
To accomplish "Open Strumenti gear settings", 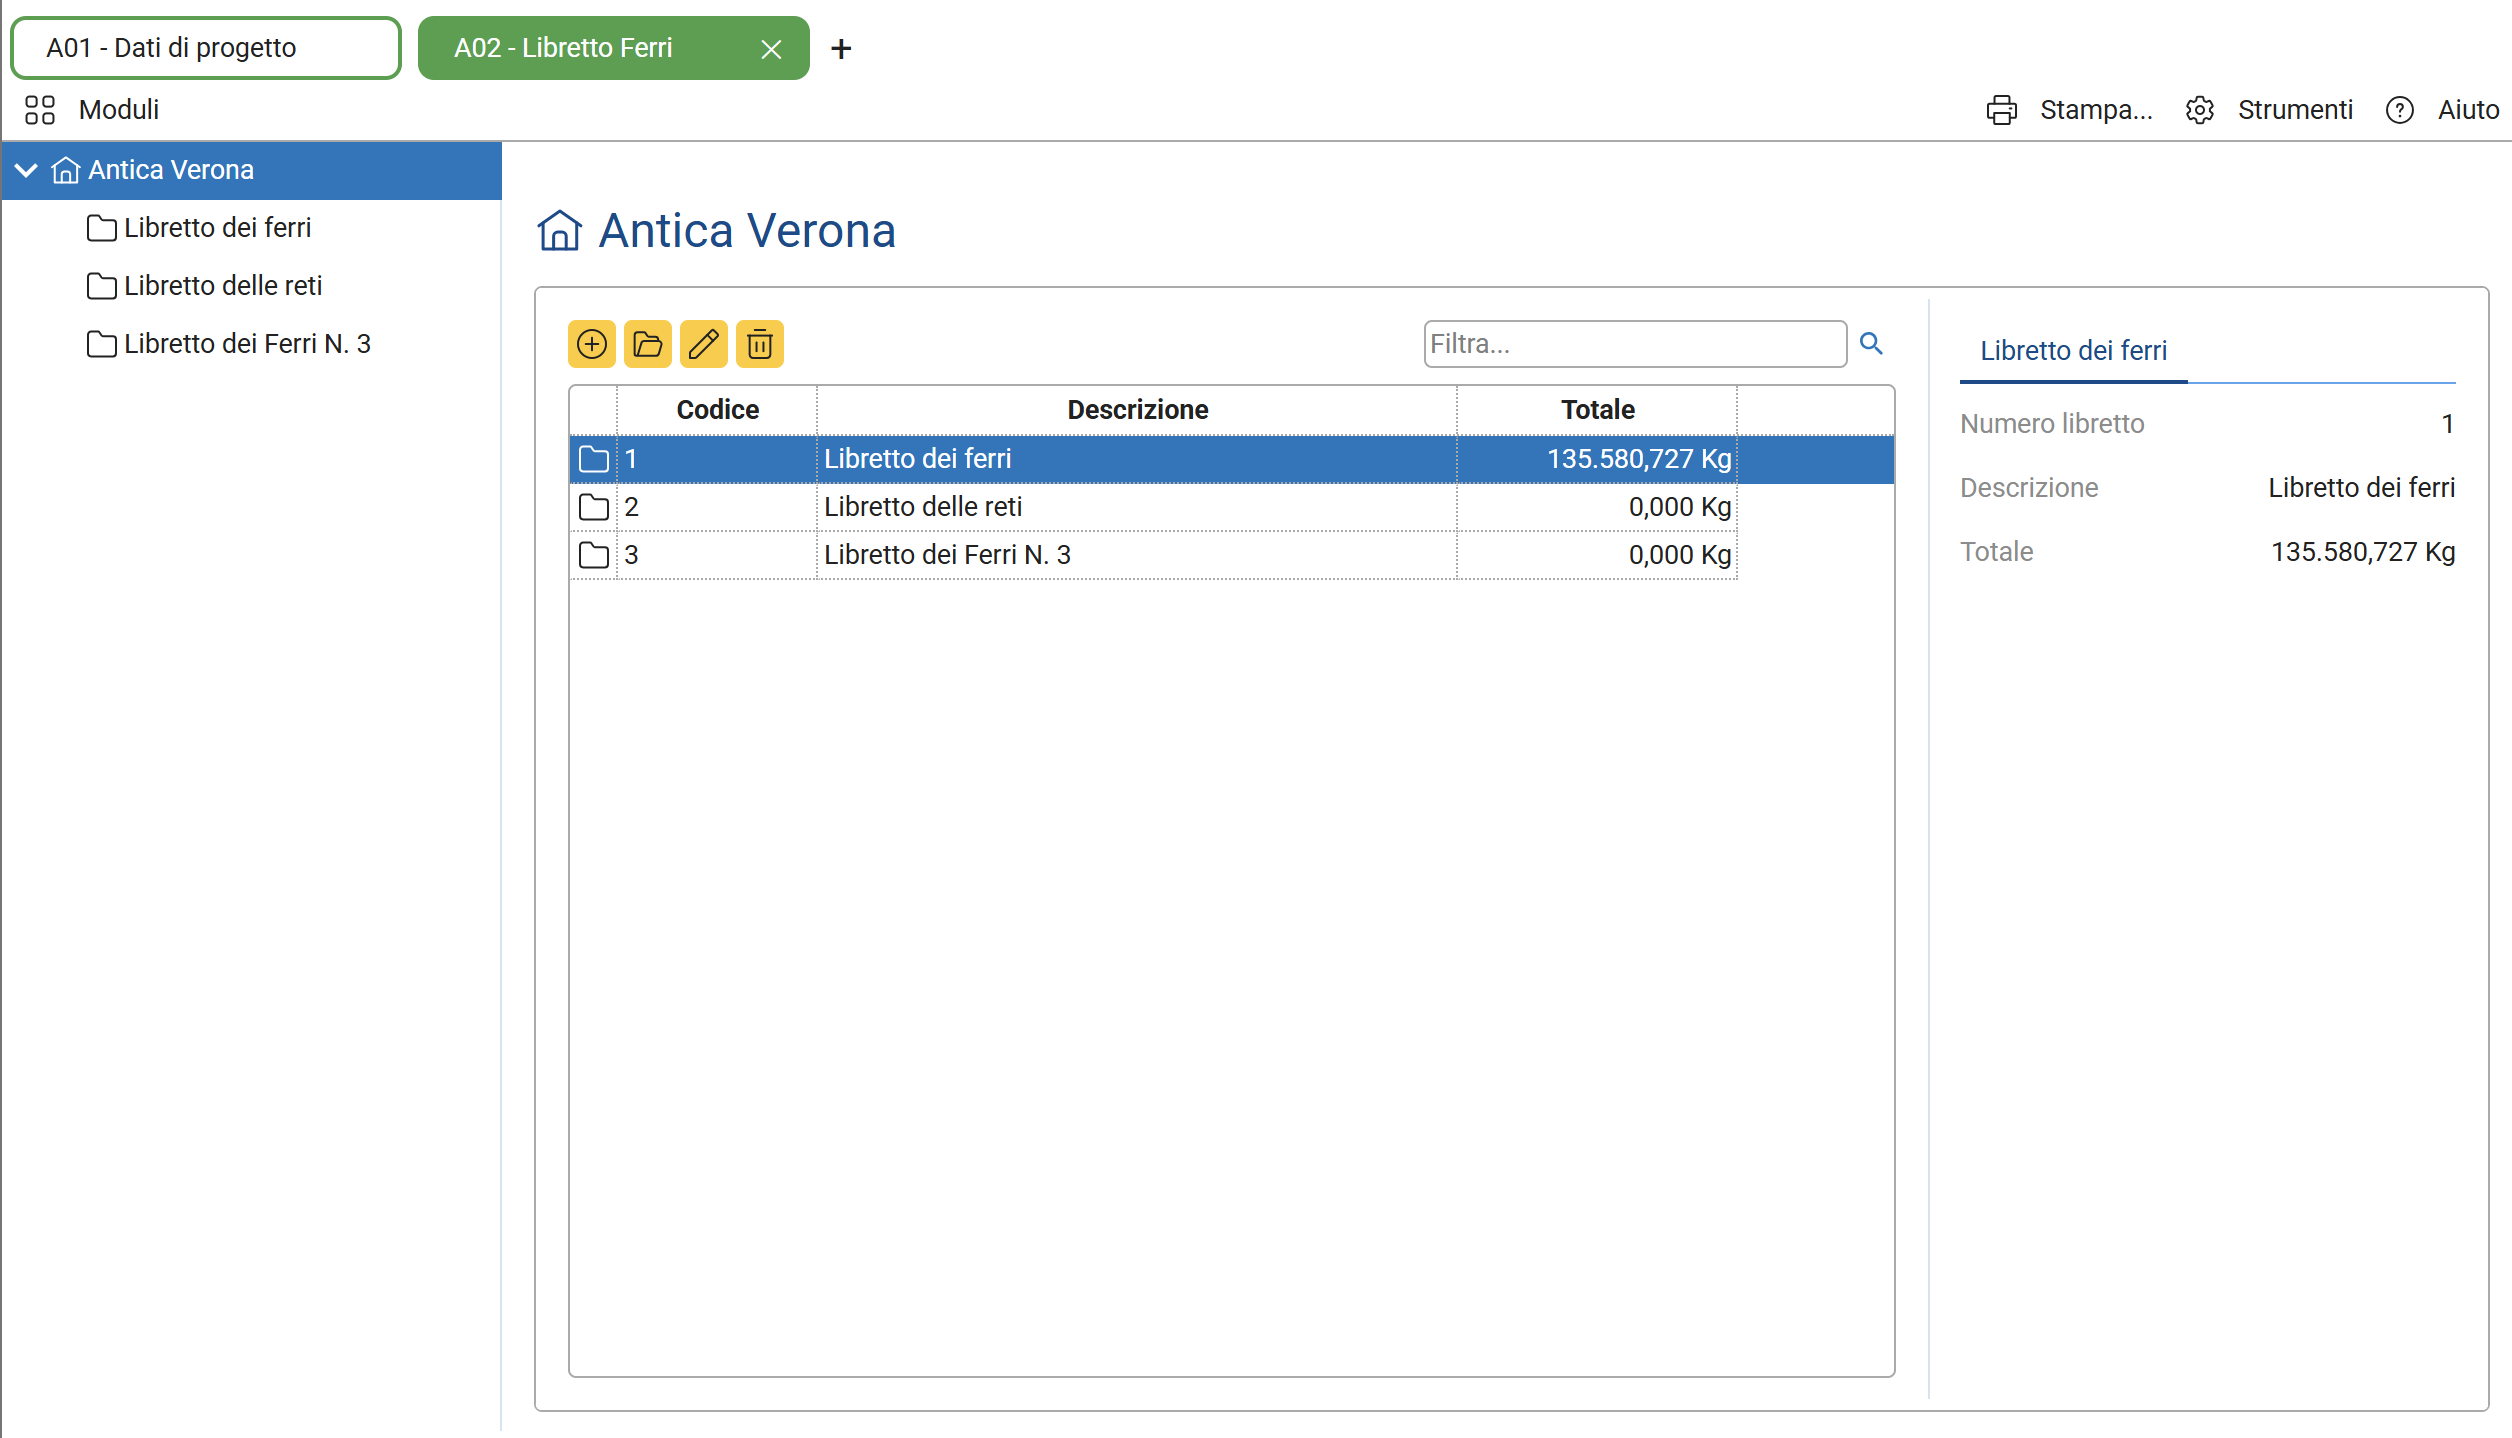I will 2200,110.
